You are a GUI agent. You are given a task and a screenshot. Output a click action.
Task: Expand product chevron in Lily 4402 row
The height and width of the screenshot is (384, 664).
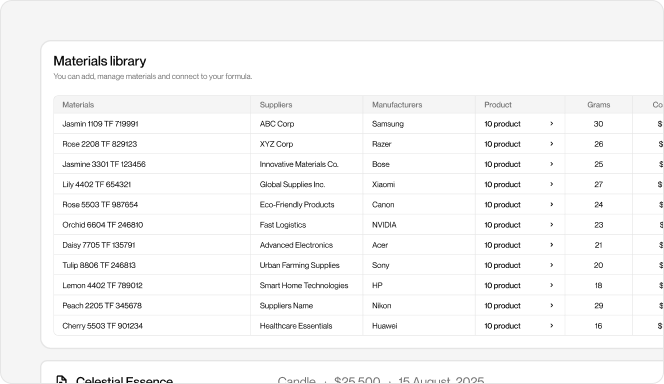[x=551, y=184]
